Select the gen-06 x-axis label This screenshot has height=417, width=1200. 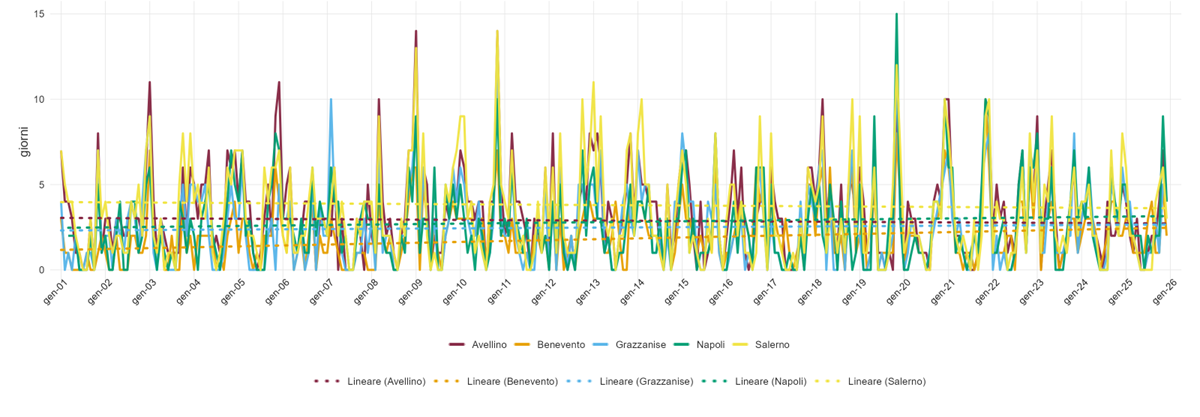(278, 291)
